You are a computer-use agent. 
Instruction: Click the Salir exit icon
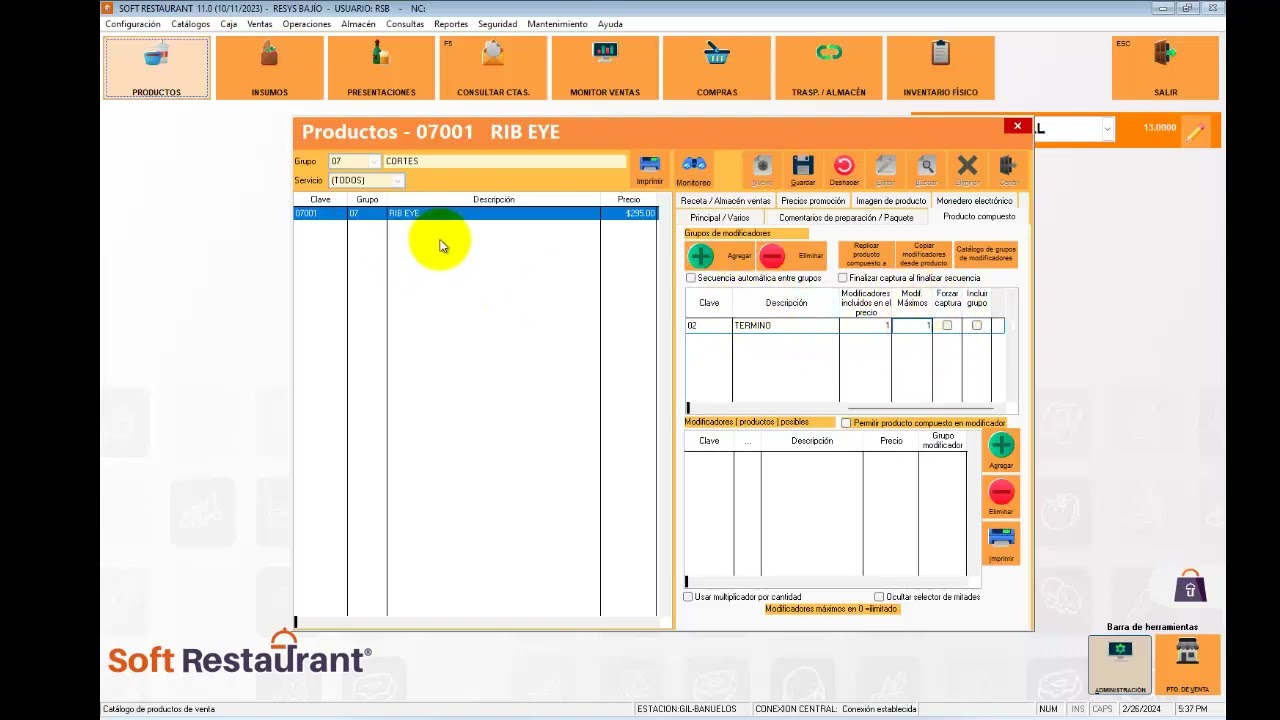click(1166, 68)
